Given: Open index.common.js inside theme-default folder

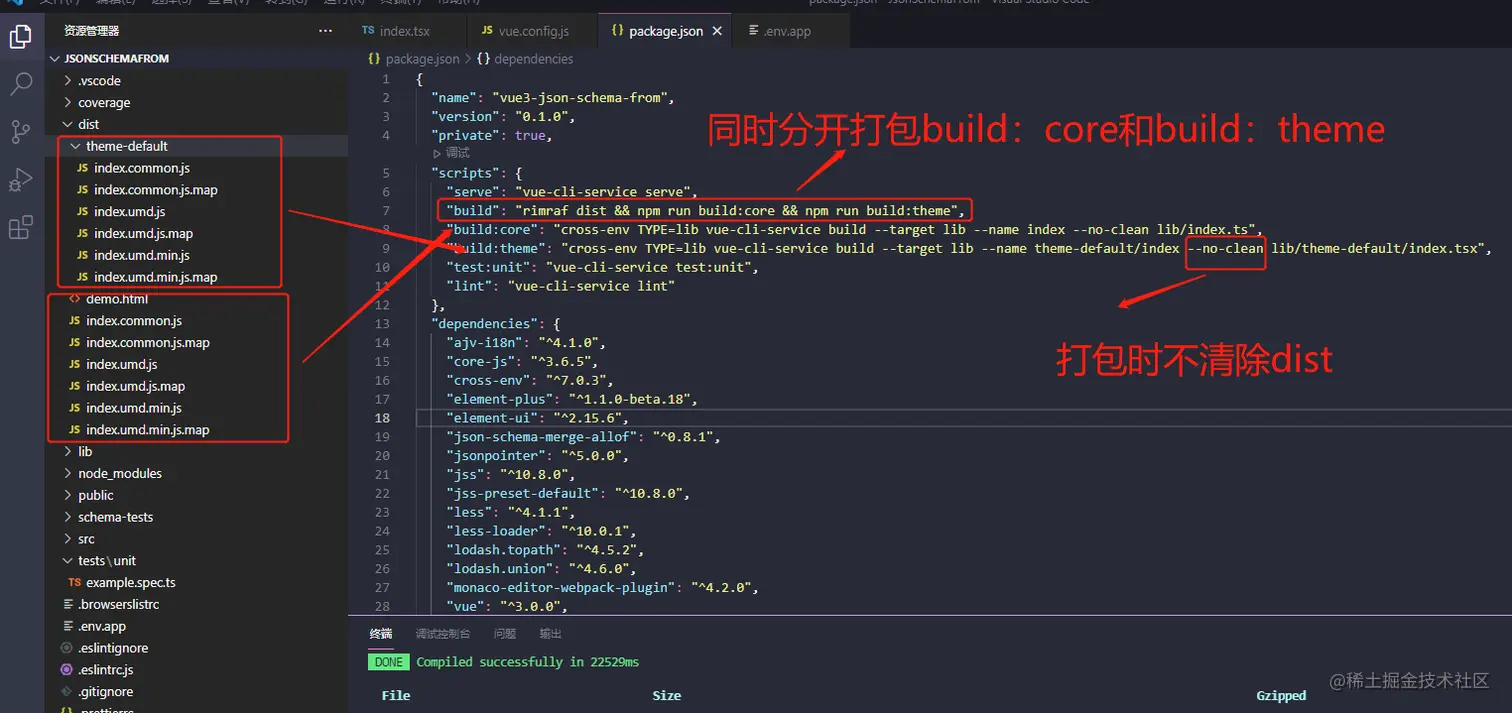Looking at the screenshot, I should [142, 168].
